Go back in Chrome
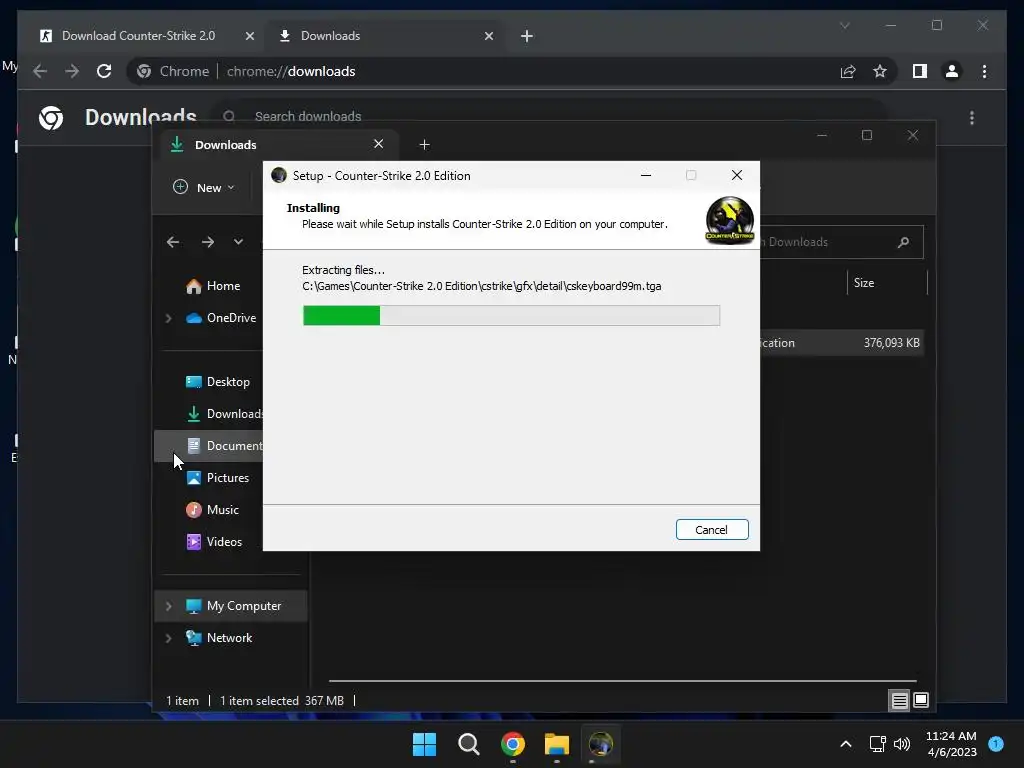The width and height of the screenshot is (1024, 768). point(40,71)
